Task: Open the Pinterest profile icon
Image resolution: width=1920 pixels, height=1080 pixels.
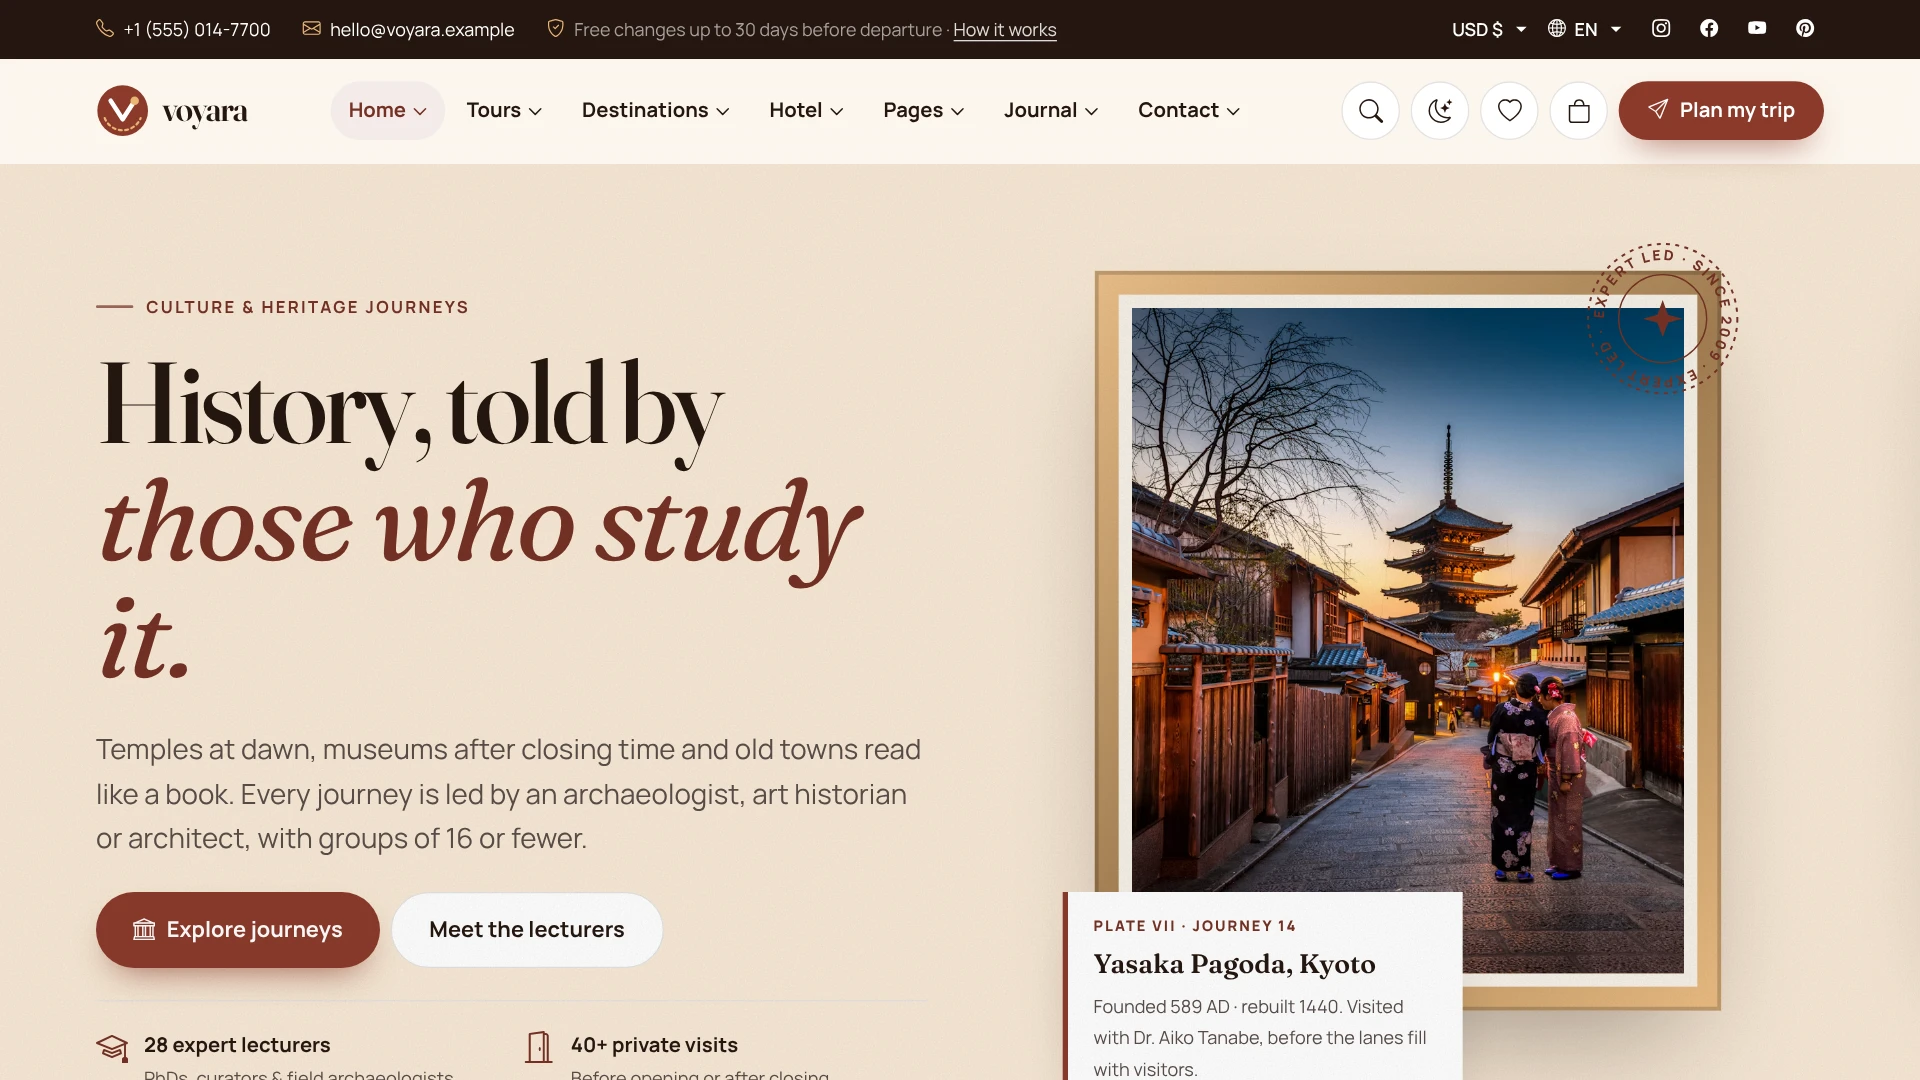Action: point(1805,28)
